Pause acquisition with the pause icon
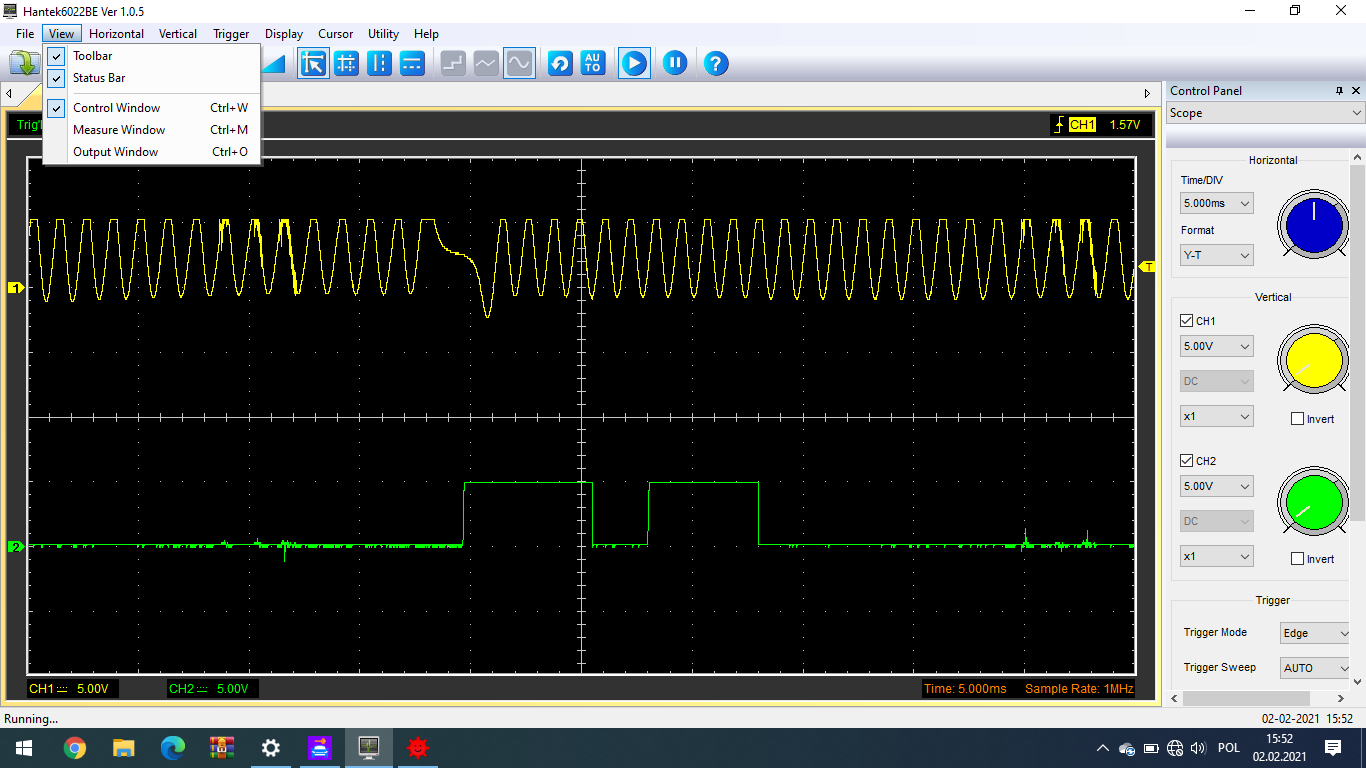The image size is (1366, 768). (x=675, y=64)
